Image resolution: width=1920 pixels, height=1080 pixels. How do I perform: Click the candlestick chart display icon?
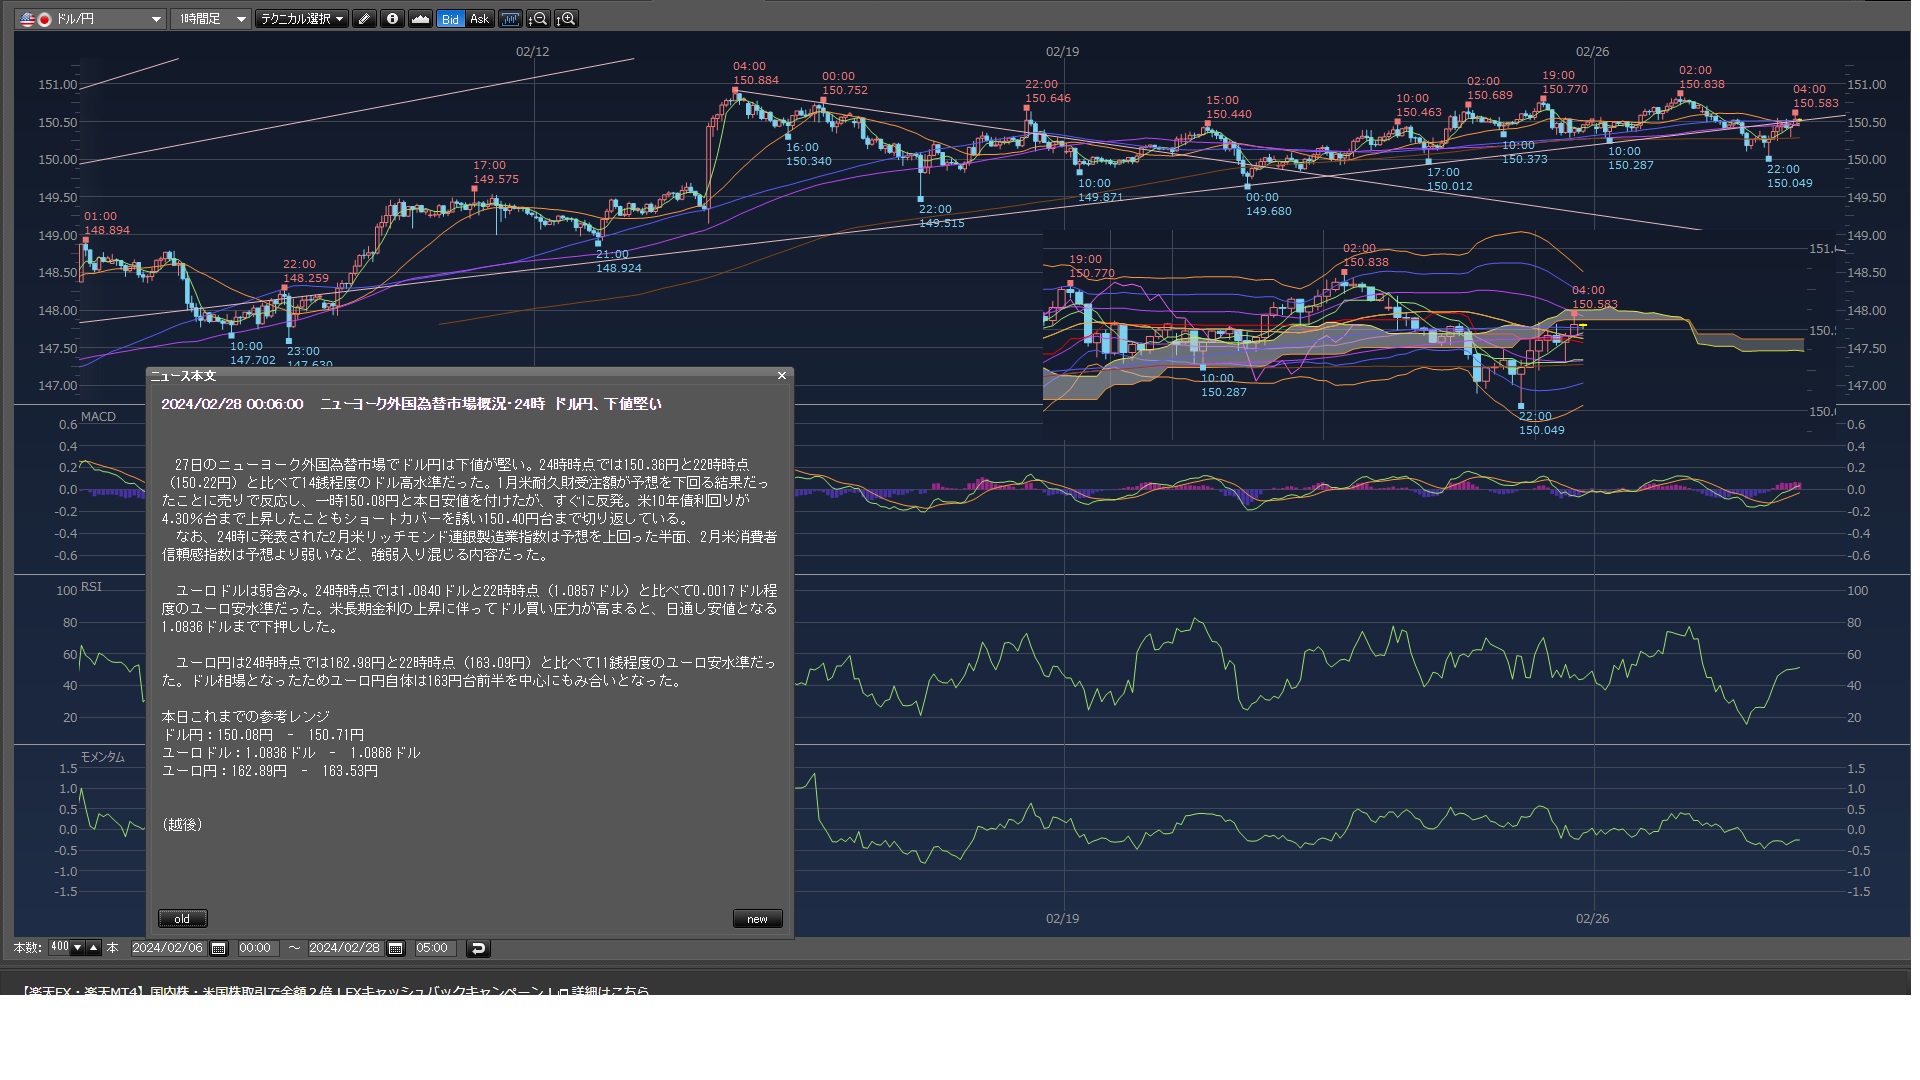pos(510,19)
